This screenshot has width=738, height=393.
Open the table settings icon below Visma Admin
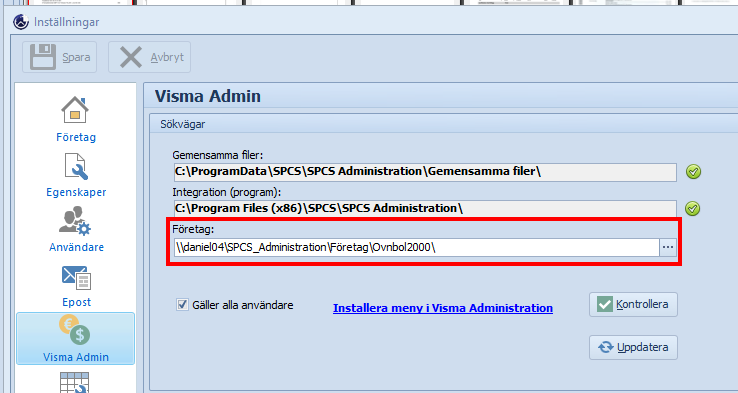tap(75, 382)
